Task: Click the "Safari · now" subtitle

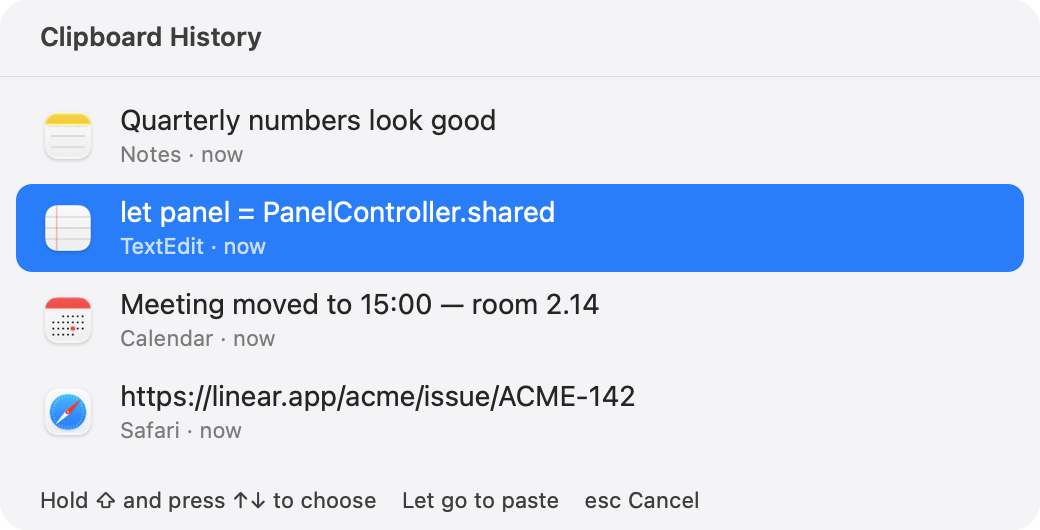Action: [181, 431]
